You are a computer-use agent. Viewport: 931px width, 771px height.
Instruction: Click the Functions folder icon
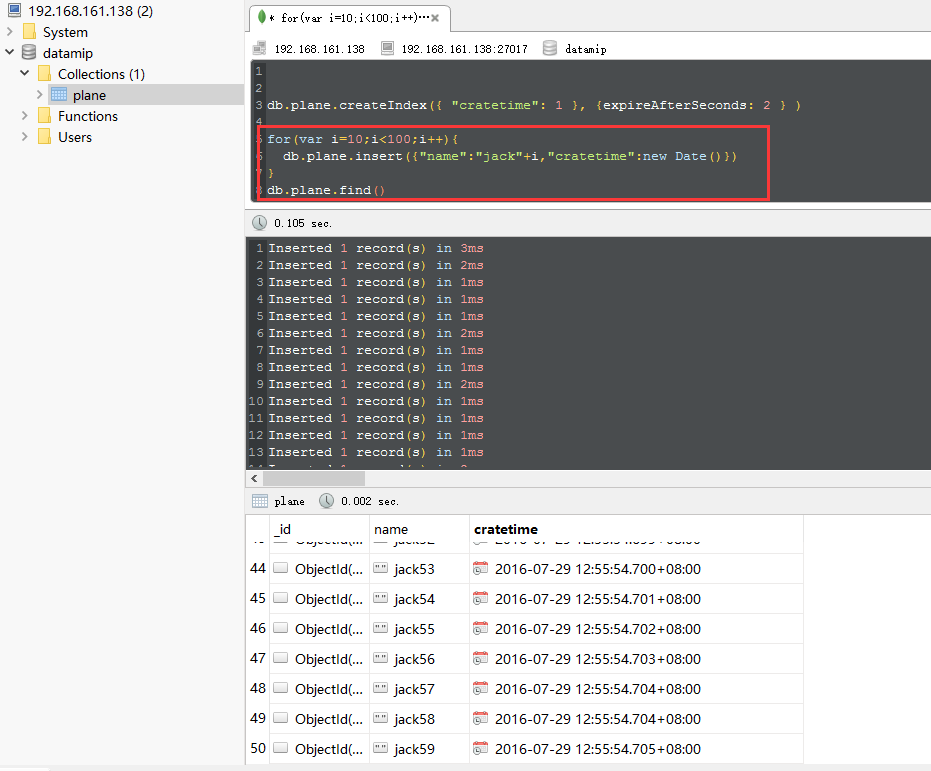[x=44, y=116]
